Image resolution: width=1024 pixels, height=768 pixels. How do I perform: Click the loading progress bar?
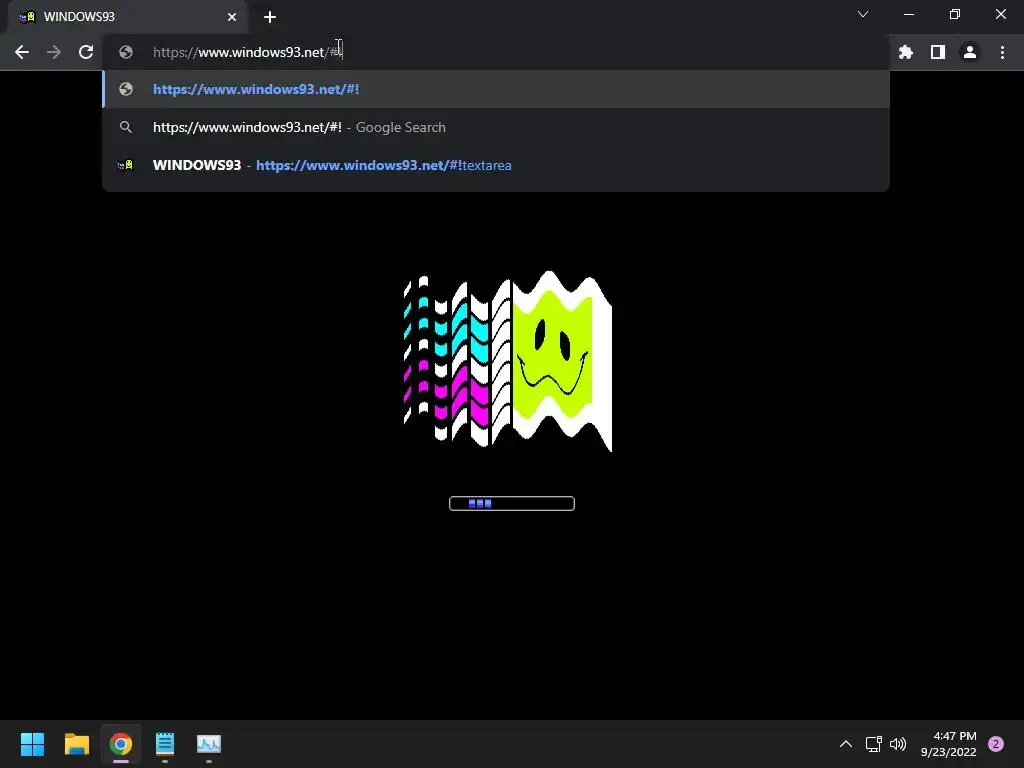click(x=512, y=504)
